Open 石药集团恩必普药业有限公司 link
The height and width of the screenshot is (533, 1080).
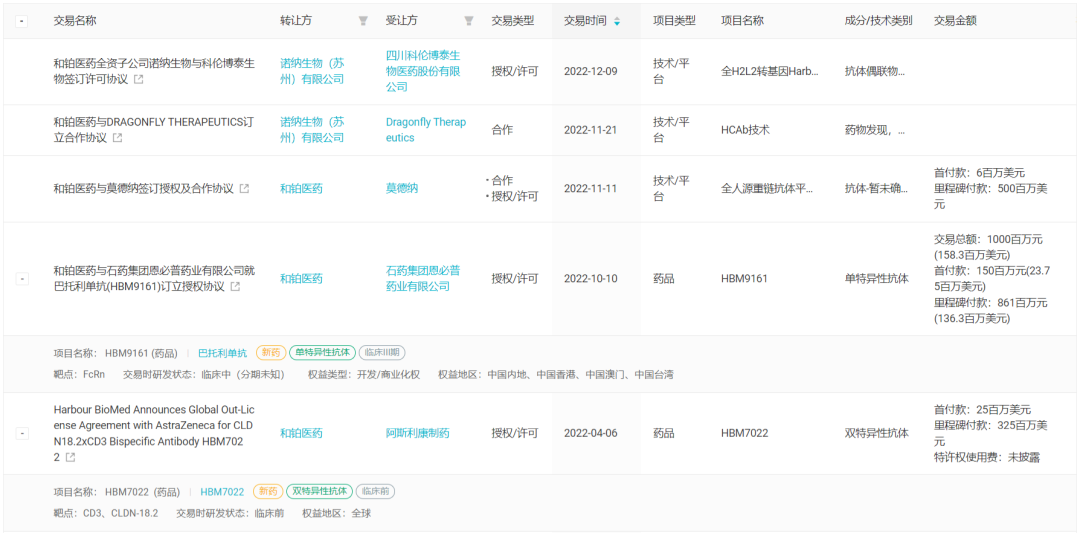423,278
